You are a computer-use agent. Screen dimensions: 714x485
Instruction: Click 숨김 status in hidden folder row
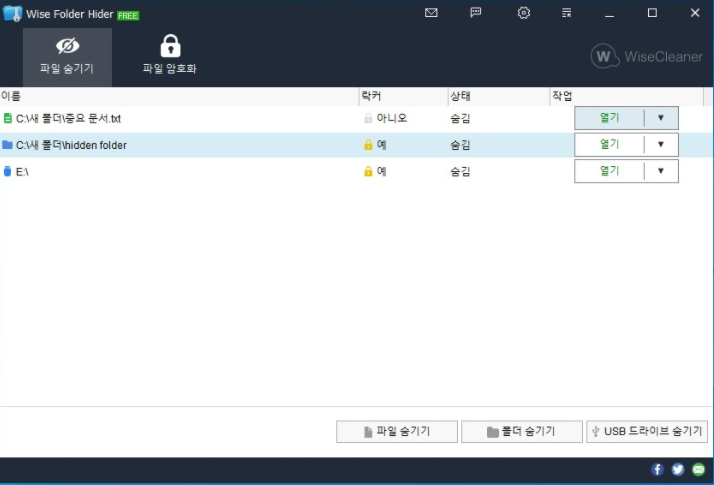click(x=460, y=145)
